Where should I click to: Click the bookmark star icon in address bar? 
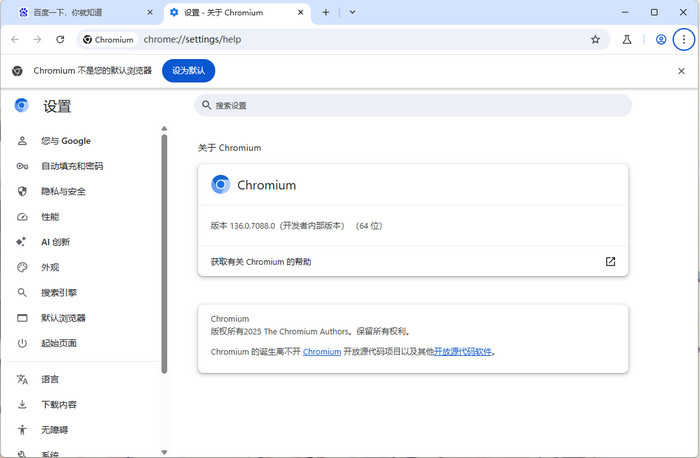595,39
